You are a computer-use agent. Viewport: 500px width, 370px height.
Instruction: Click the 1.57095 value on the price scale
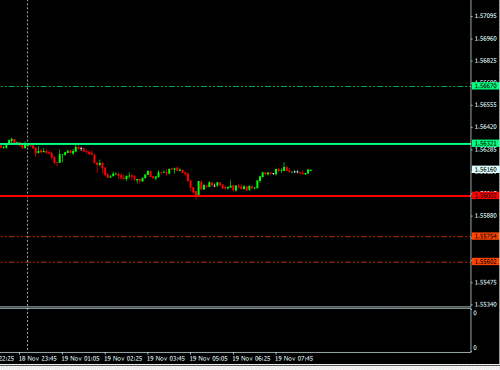[x=486, y=16]
